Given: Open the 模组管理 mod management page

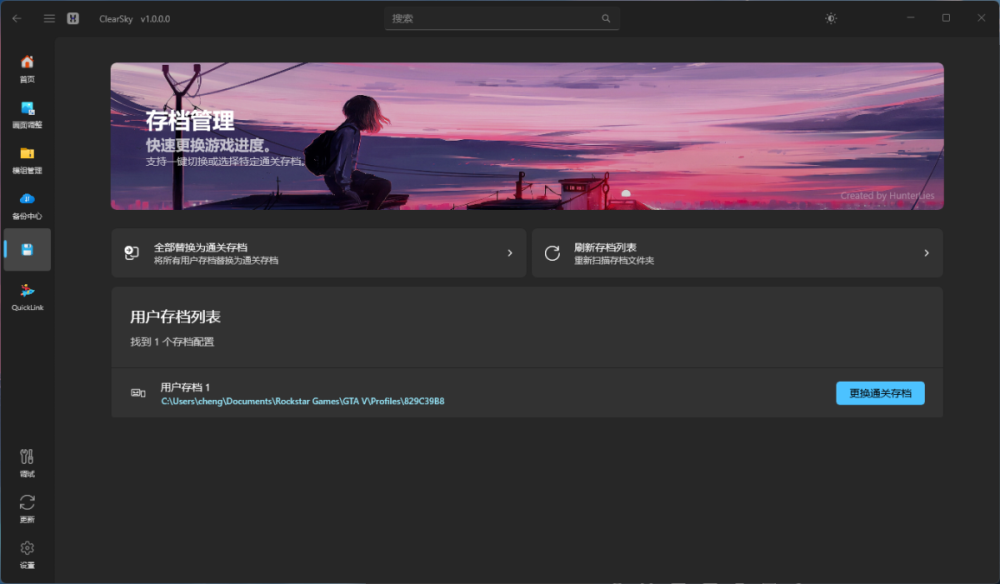Looking at the screenshot, I should coord(27,158).
